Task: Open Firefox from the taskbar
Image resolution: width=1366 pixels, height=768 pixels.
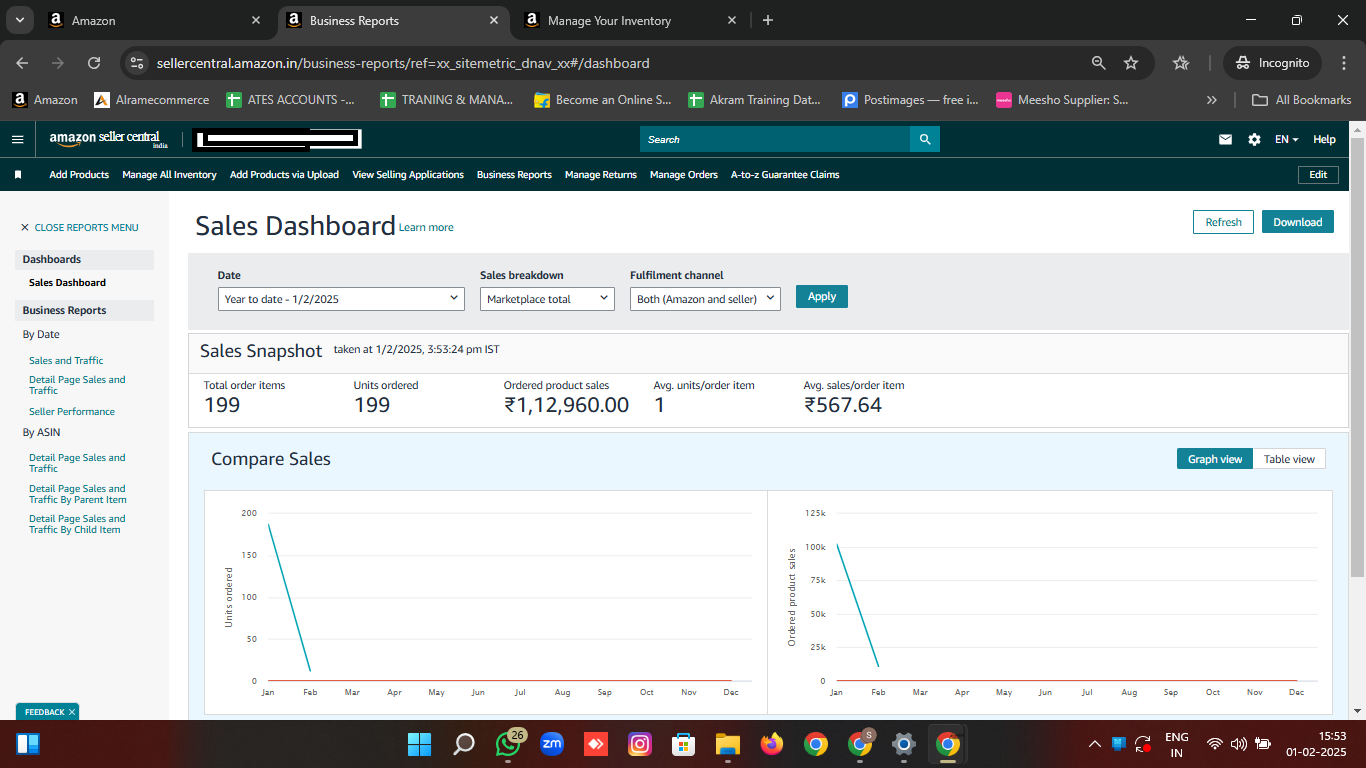Action: 771,744
